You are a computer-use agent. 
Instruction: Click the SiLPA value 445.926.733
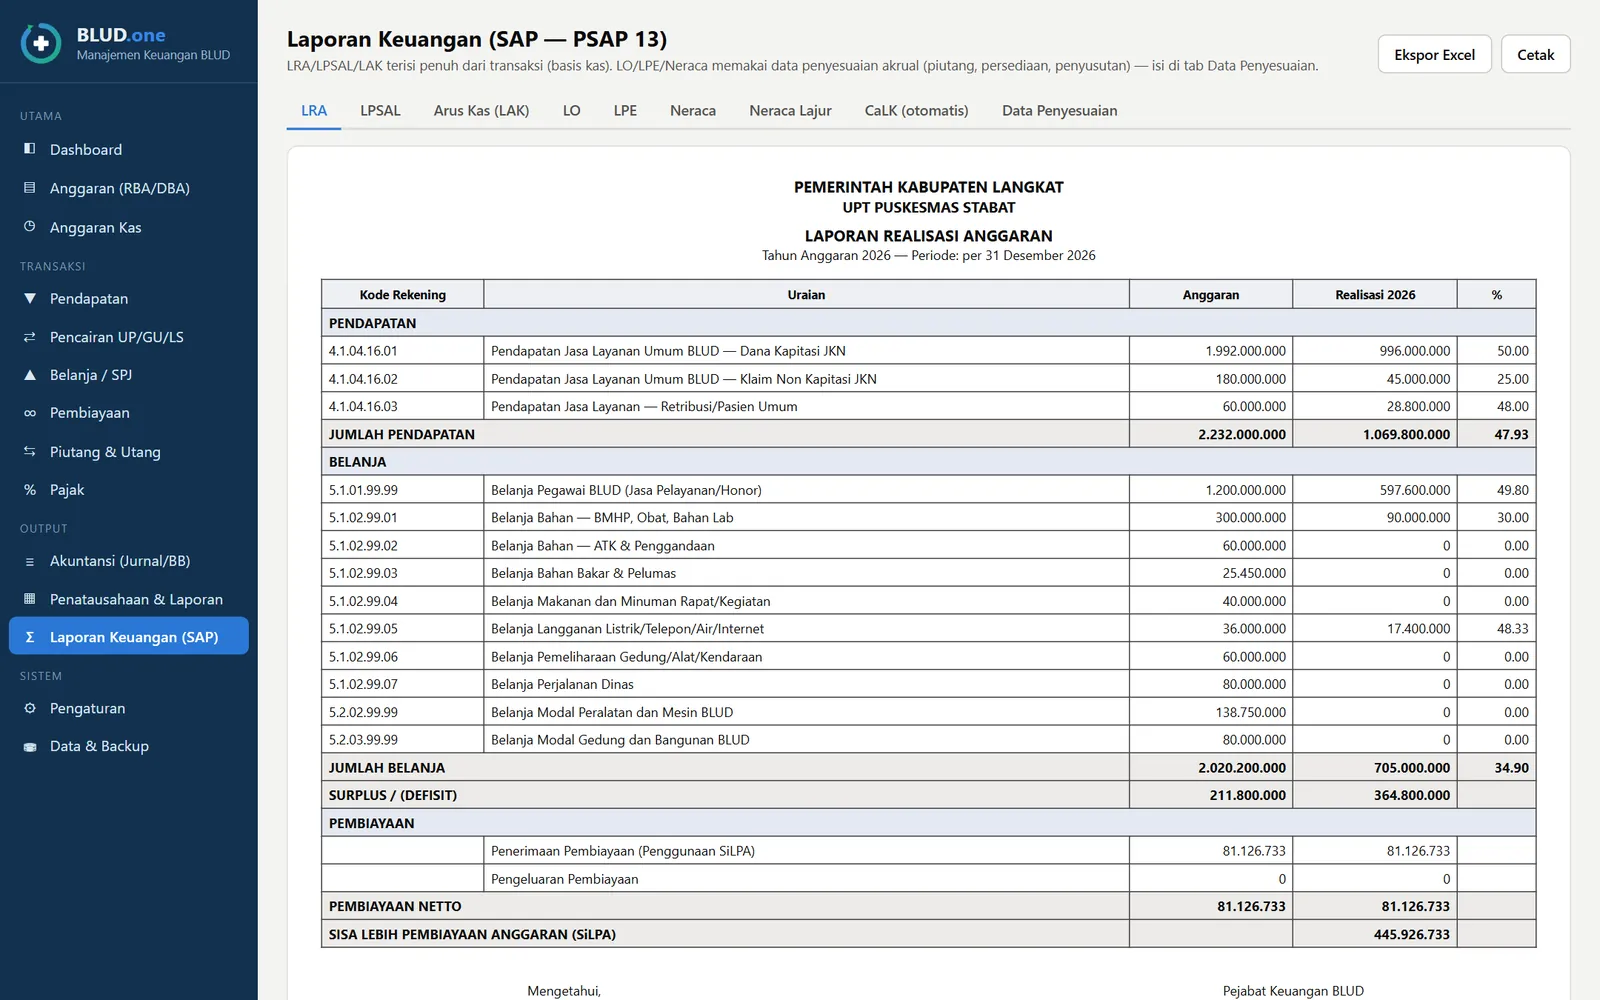1411,934
